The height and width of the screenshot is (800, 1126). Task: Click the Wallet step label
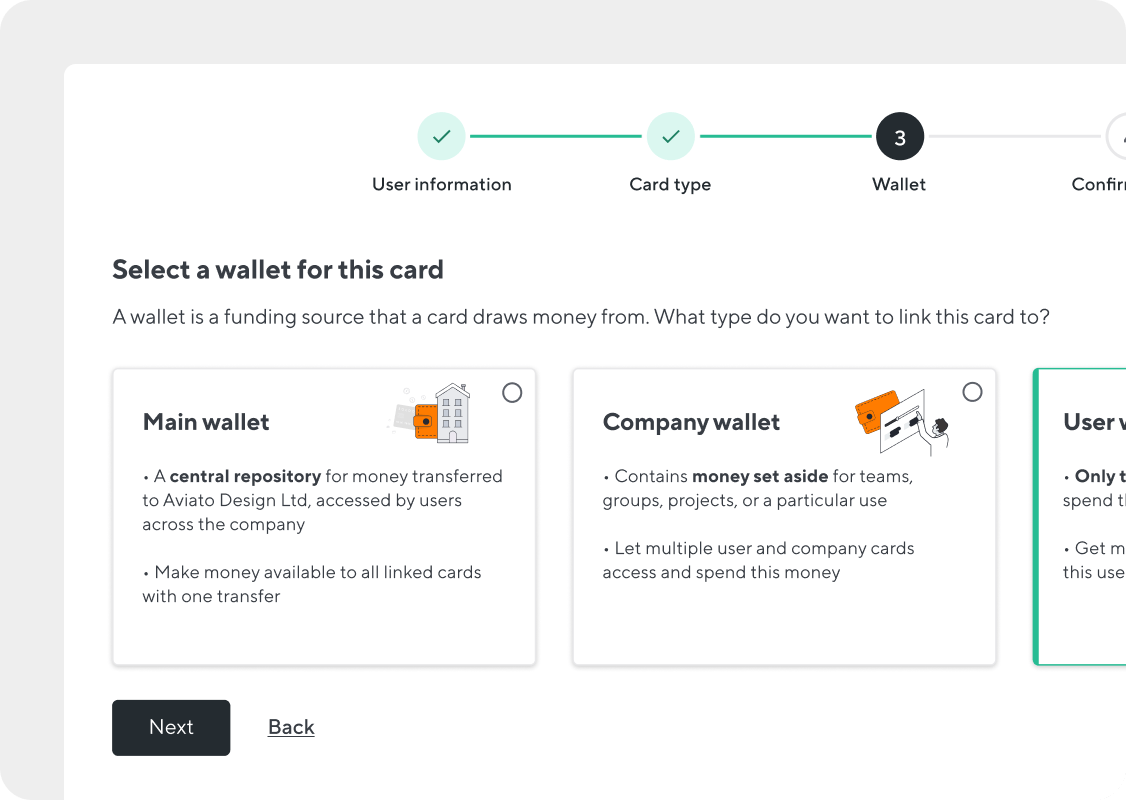[899, 184]
